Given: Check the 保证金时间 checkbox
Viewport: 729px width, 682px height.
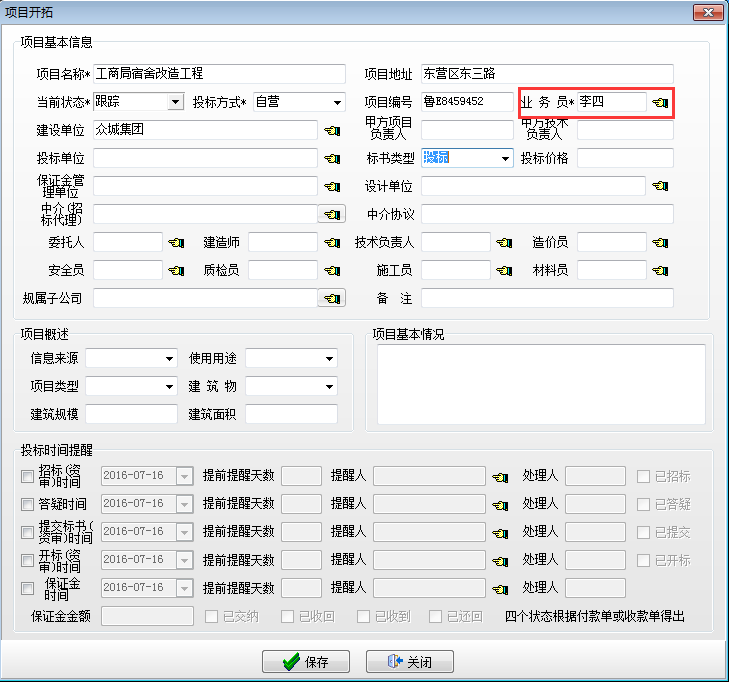Looking at the screenshot, I should pos(27,588).
